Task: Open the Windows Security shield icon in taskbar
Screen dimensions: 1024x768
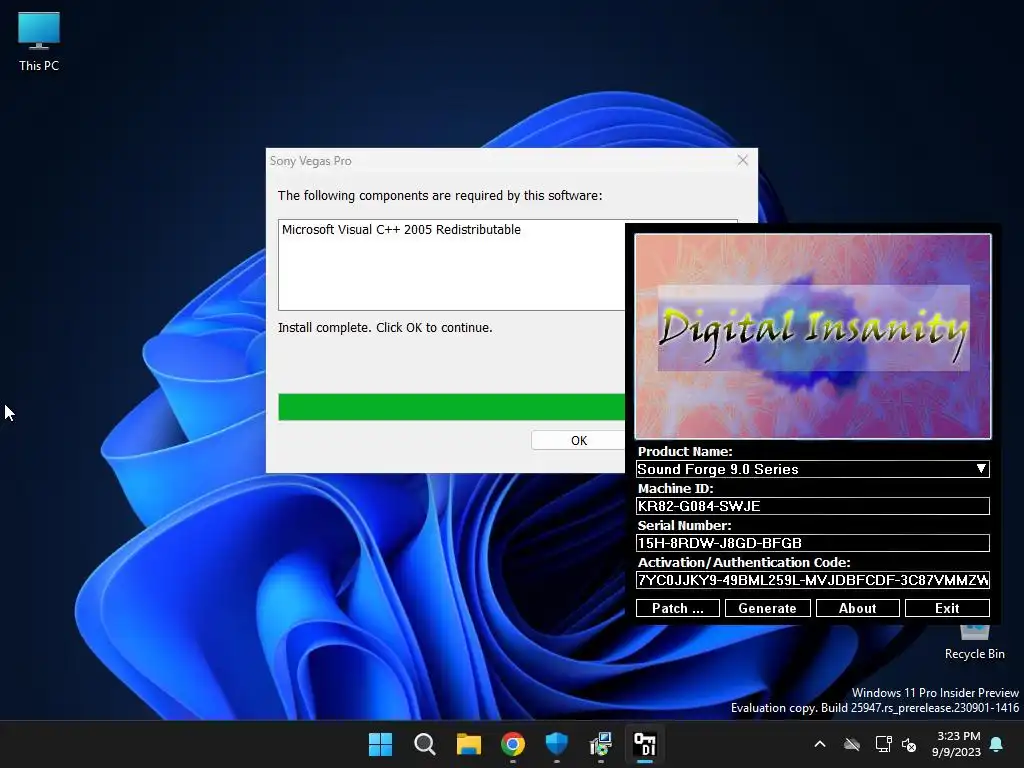Action: [x=556, y=744]
